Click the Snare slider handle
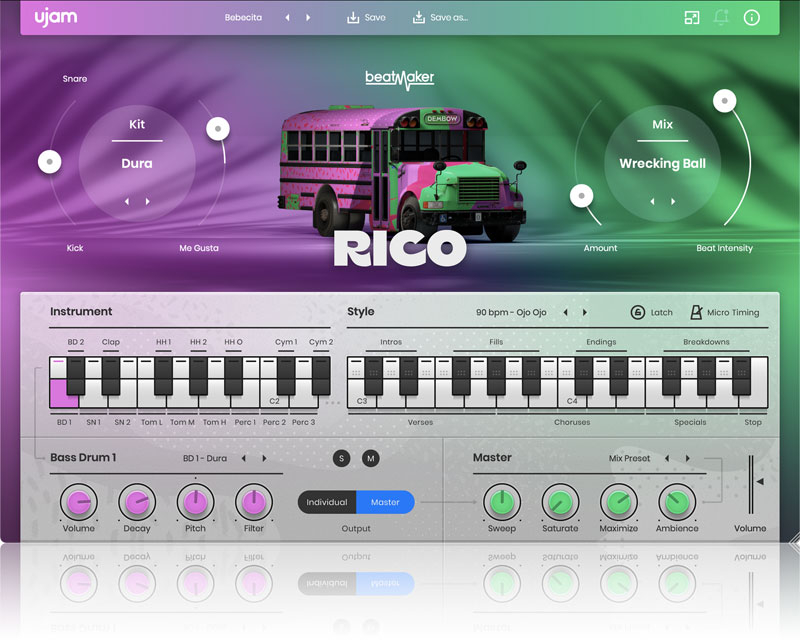 [49, 162]
